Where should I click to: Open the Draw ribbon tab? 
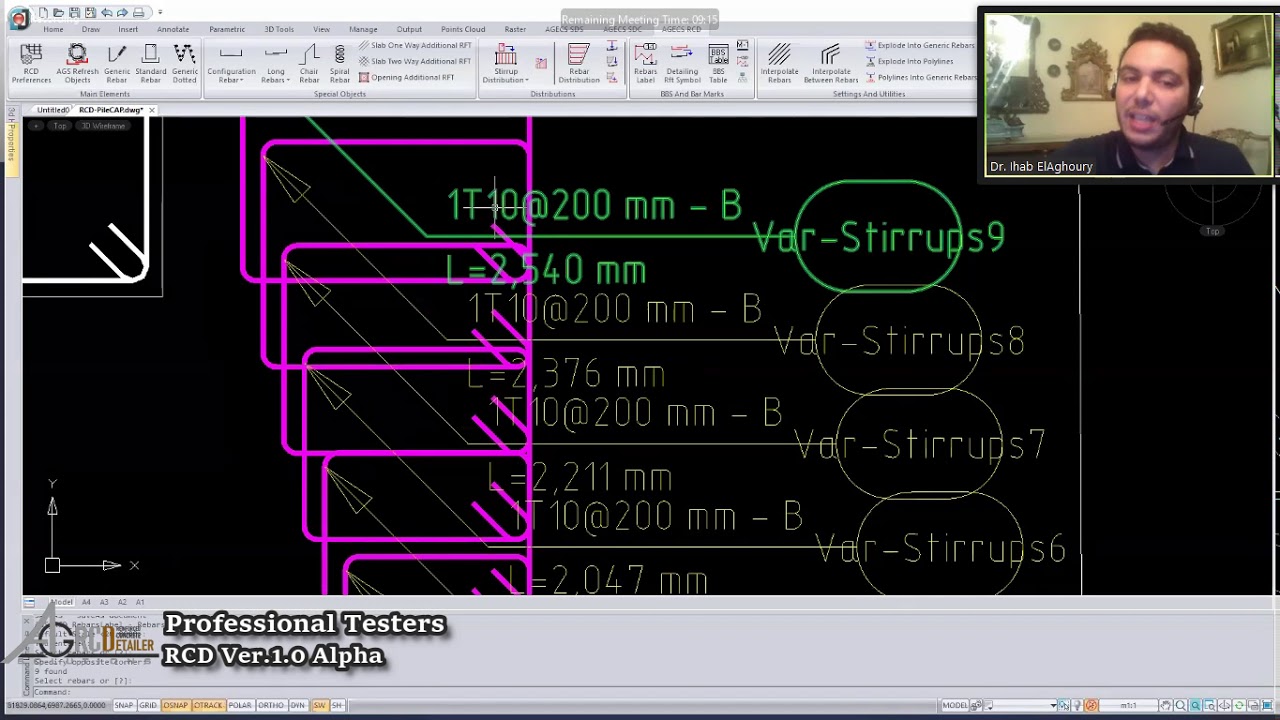(91, 29)
